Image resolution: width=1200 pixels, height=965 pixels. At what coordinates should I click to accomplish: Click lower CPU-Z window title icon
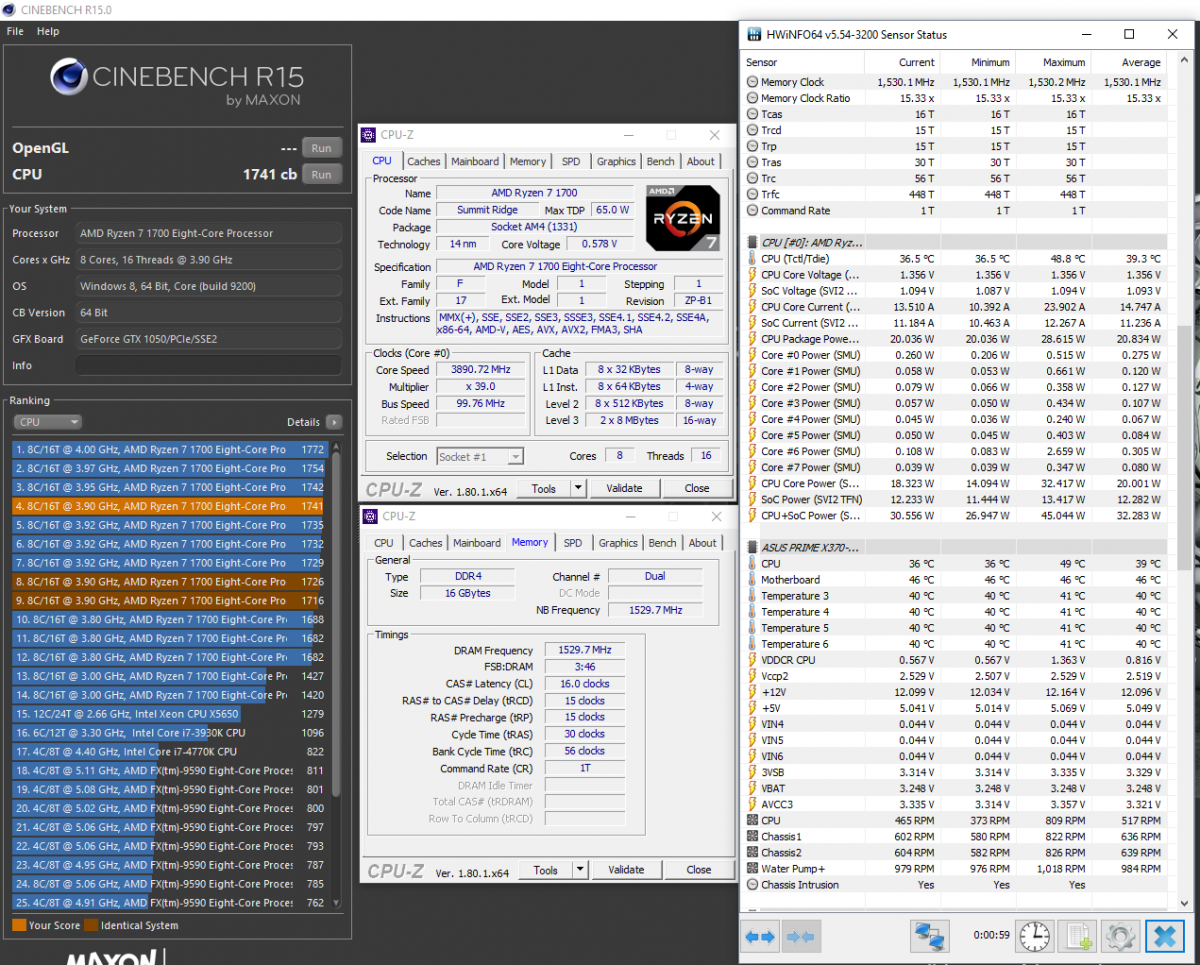click(x=371, y=517)
